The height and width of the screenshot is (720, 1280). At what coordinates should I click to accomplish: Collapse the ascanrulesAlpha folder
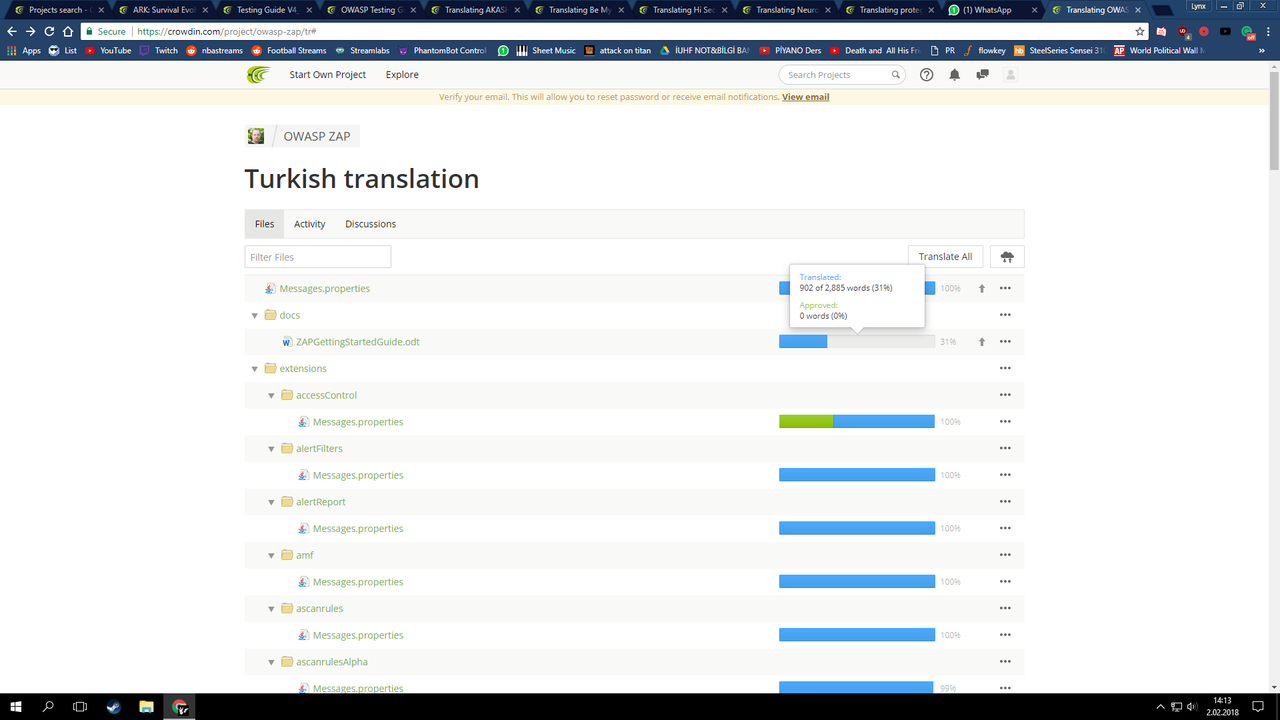[x=272, y=662]
